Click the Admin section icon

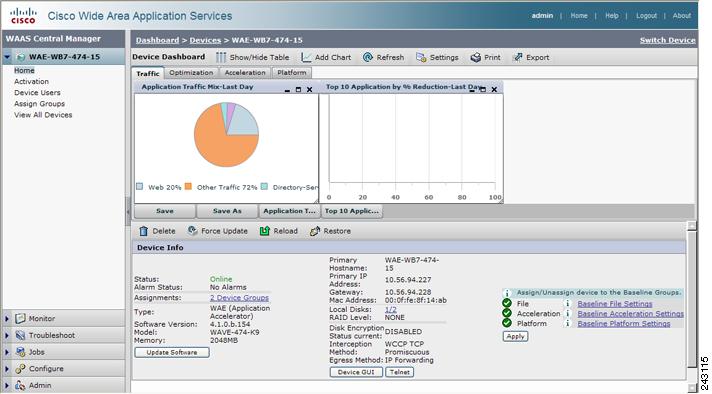pyautogui.click(x=20, y=385)
